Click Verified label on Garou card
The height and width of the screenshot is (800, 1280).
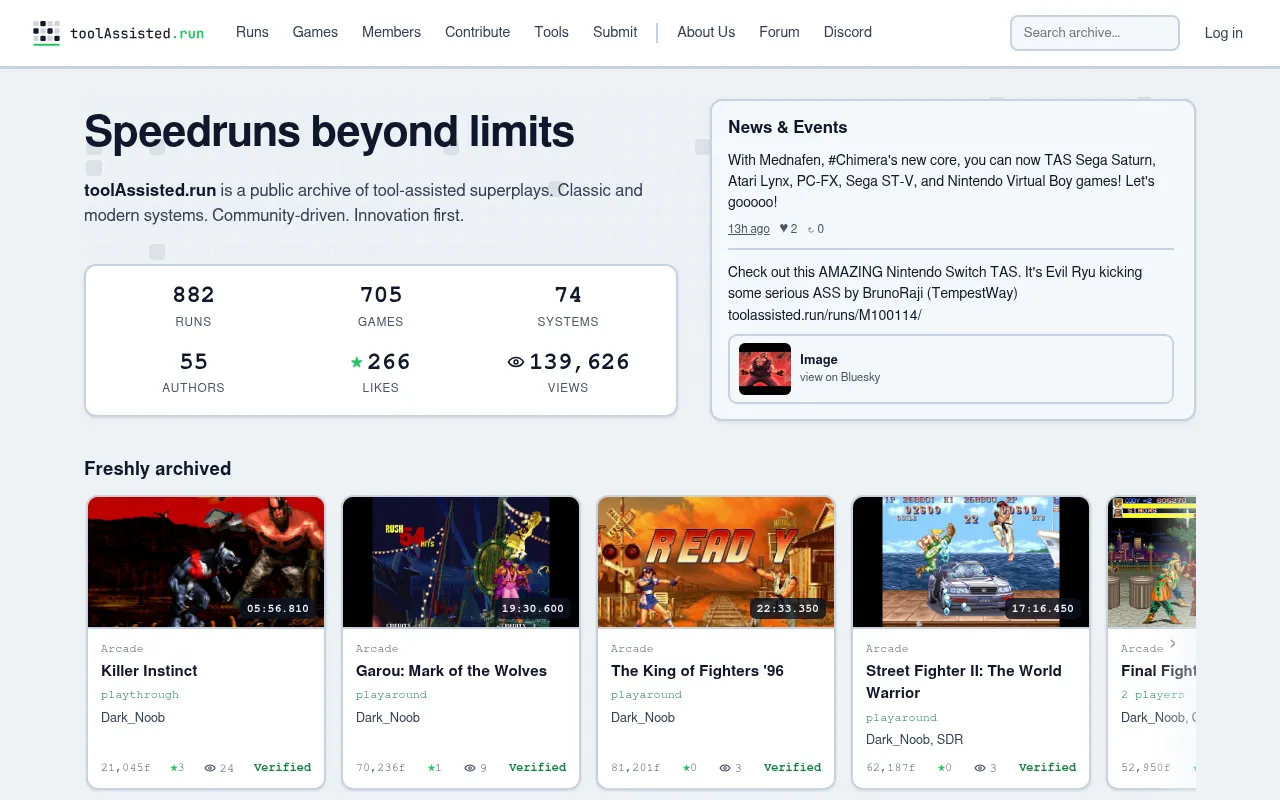[538, 768]
